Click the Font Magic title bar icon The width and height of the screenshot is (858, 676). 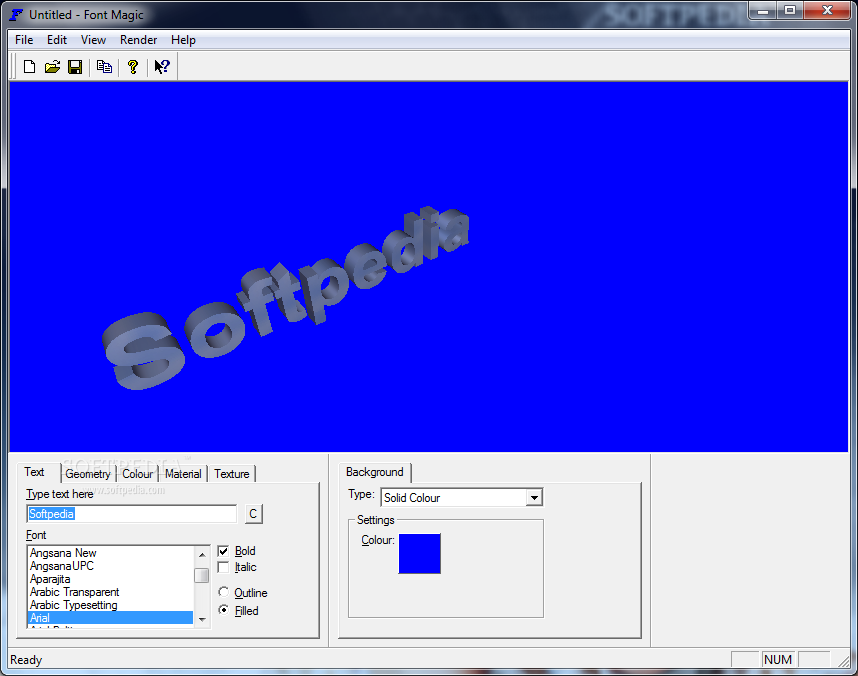16,15
